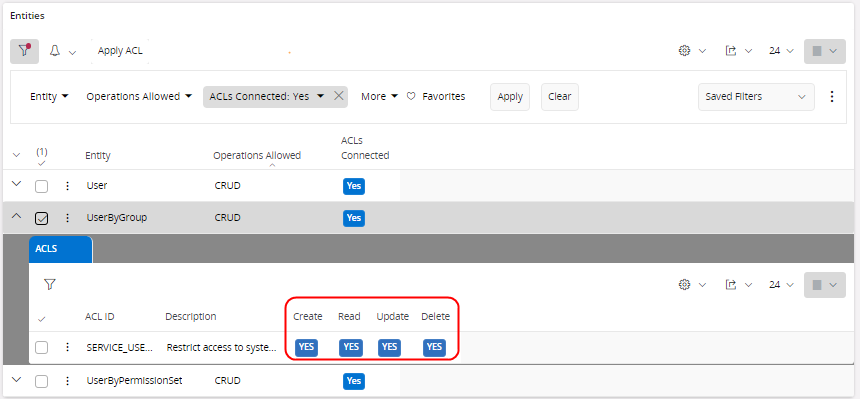Click the User entity name
The height and width of the screenshot is (399, 860).
click(97, 186)
